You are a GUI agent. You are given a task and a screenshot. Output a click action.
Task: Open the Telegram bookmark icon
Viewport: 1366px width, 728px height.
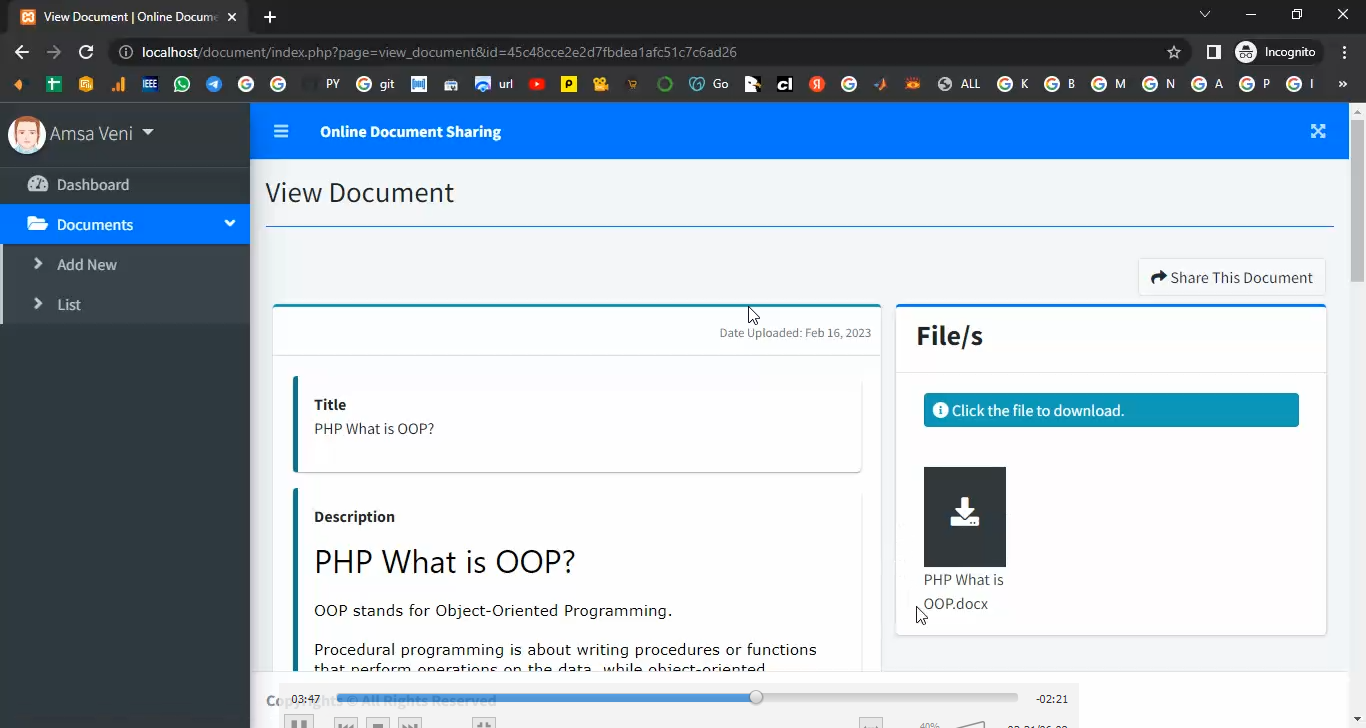point(213,84)
